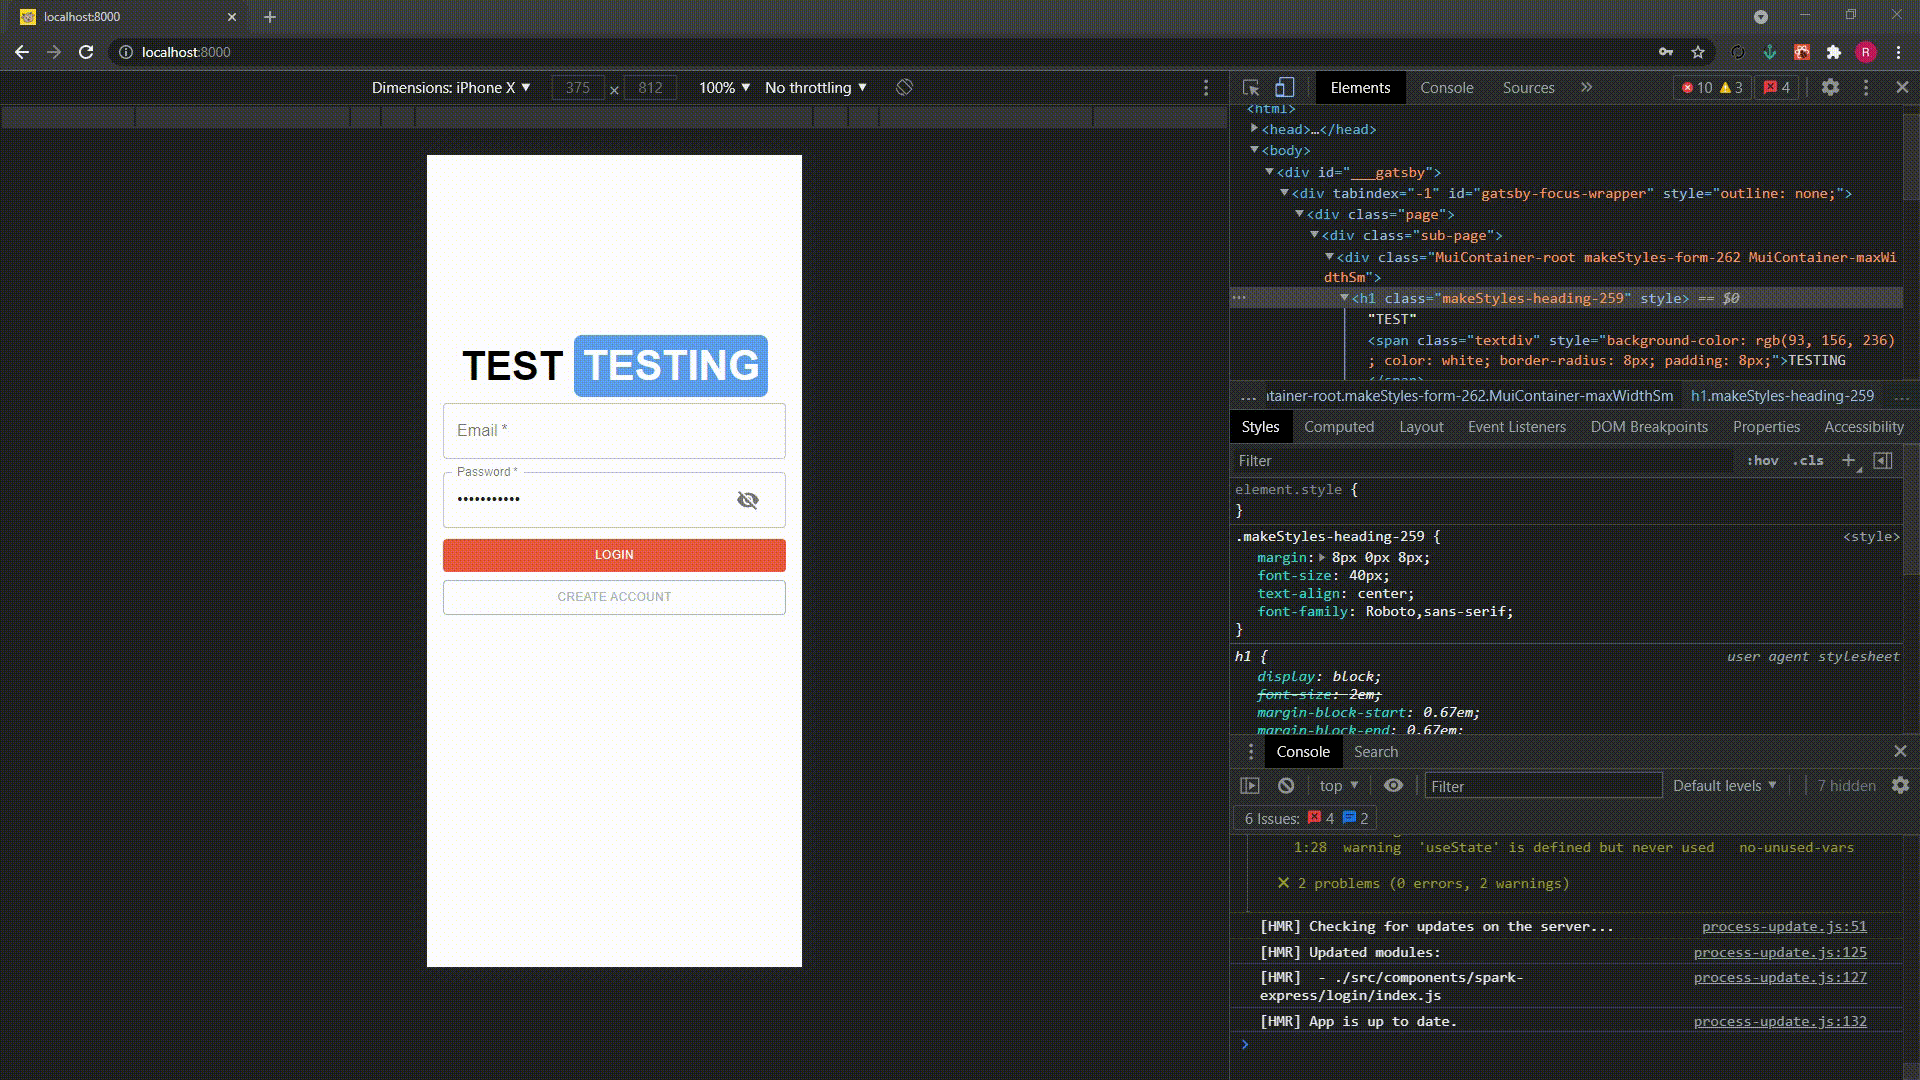Open the Dimensions iPhone X dropdown

[451, 88]
